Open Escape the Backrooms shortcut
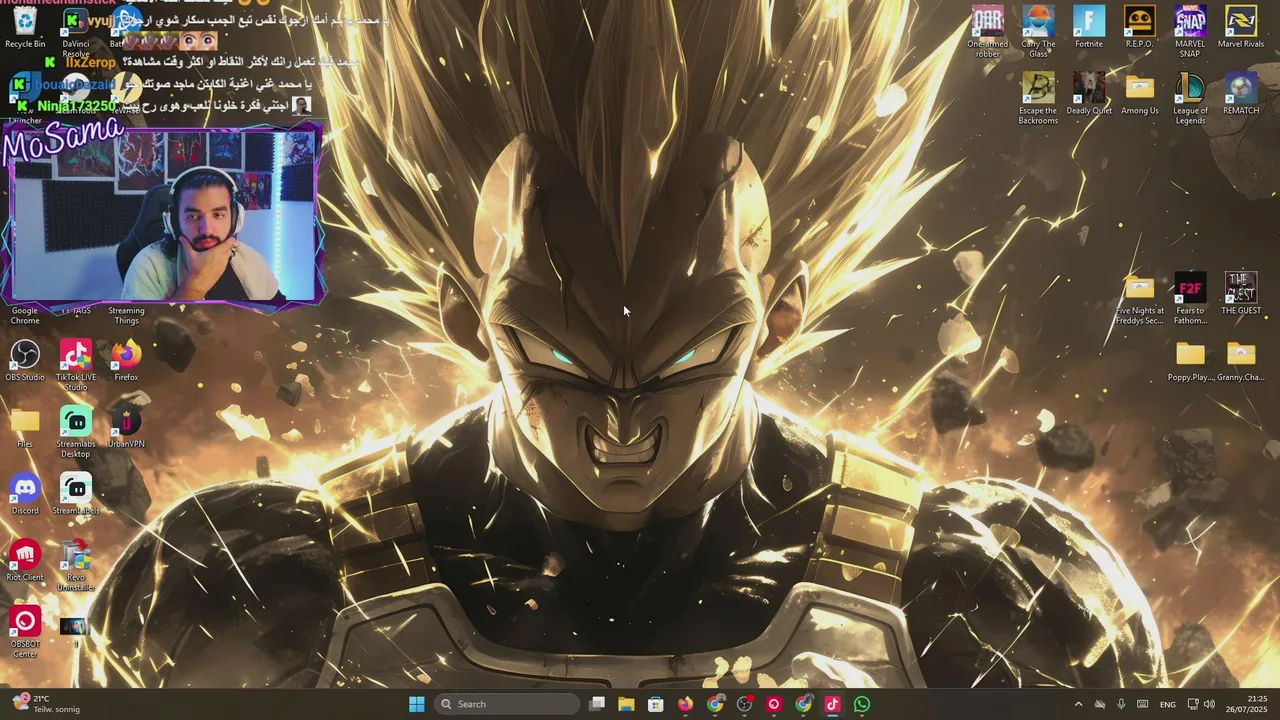Image resolution: width=1280 pixels, height=720 pixels. pyautogui.click(x=1038, y=99)
